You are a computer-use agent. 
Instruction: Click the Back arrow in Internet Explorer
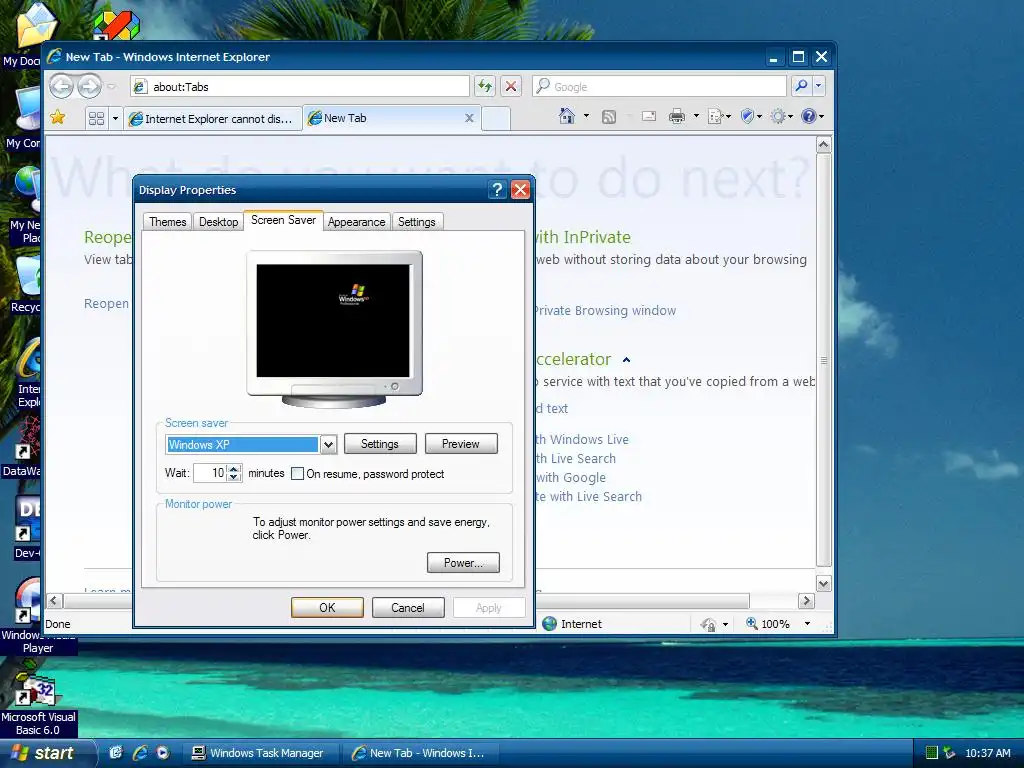(x=62, y=86)
